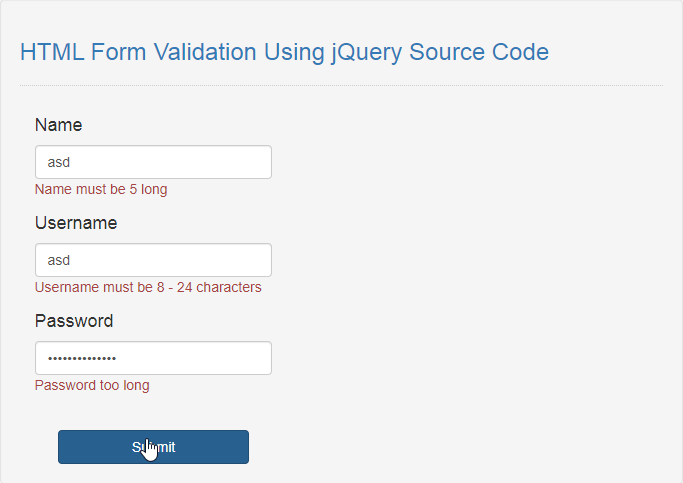Place cursor on 'asd' text in Username field
Screen dimensions: 683x483
(x=58, y=260)
